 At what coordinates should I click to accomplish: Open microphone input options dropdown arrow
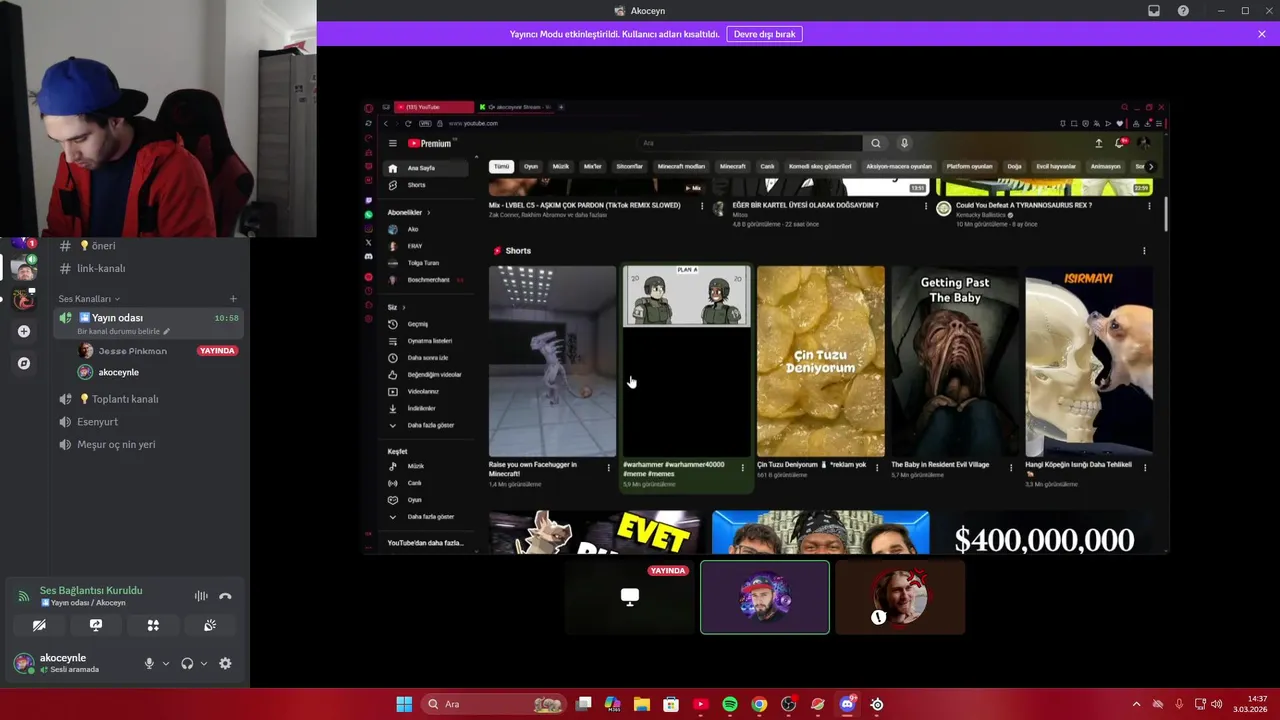166,663
